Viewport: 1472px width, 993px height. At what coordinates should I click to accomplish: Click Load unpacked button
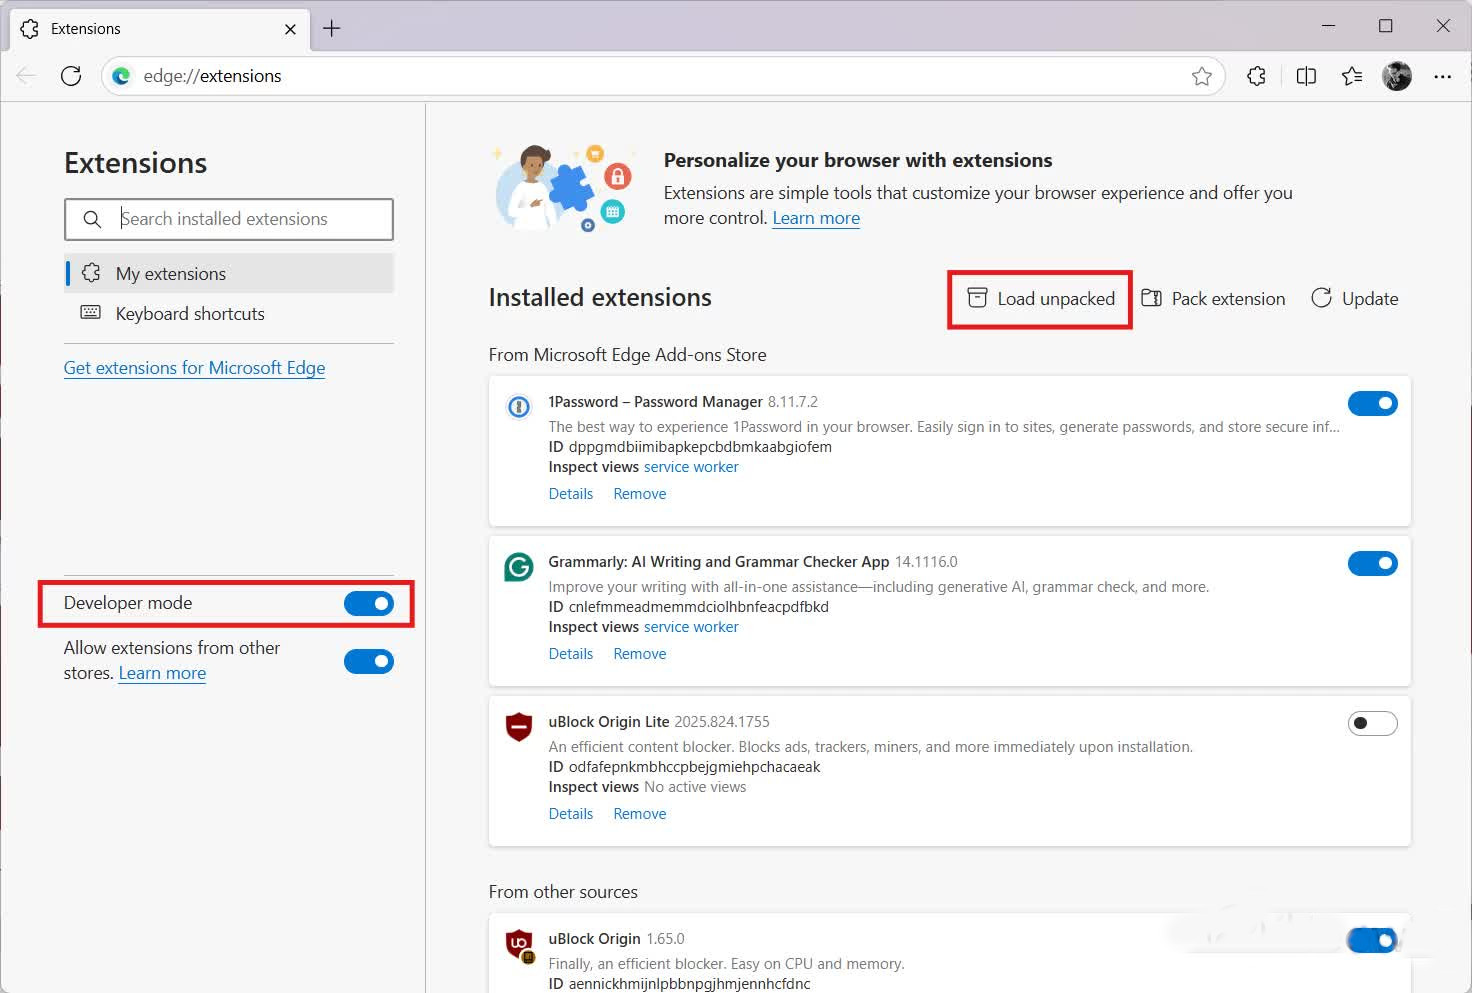[x=1040, y=299]
